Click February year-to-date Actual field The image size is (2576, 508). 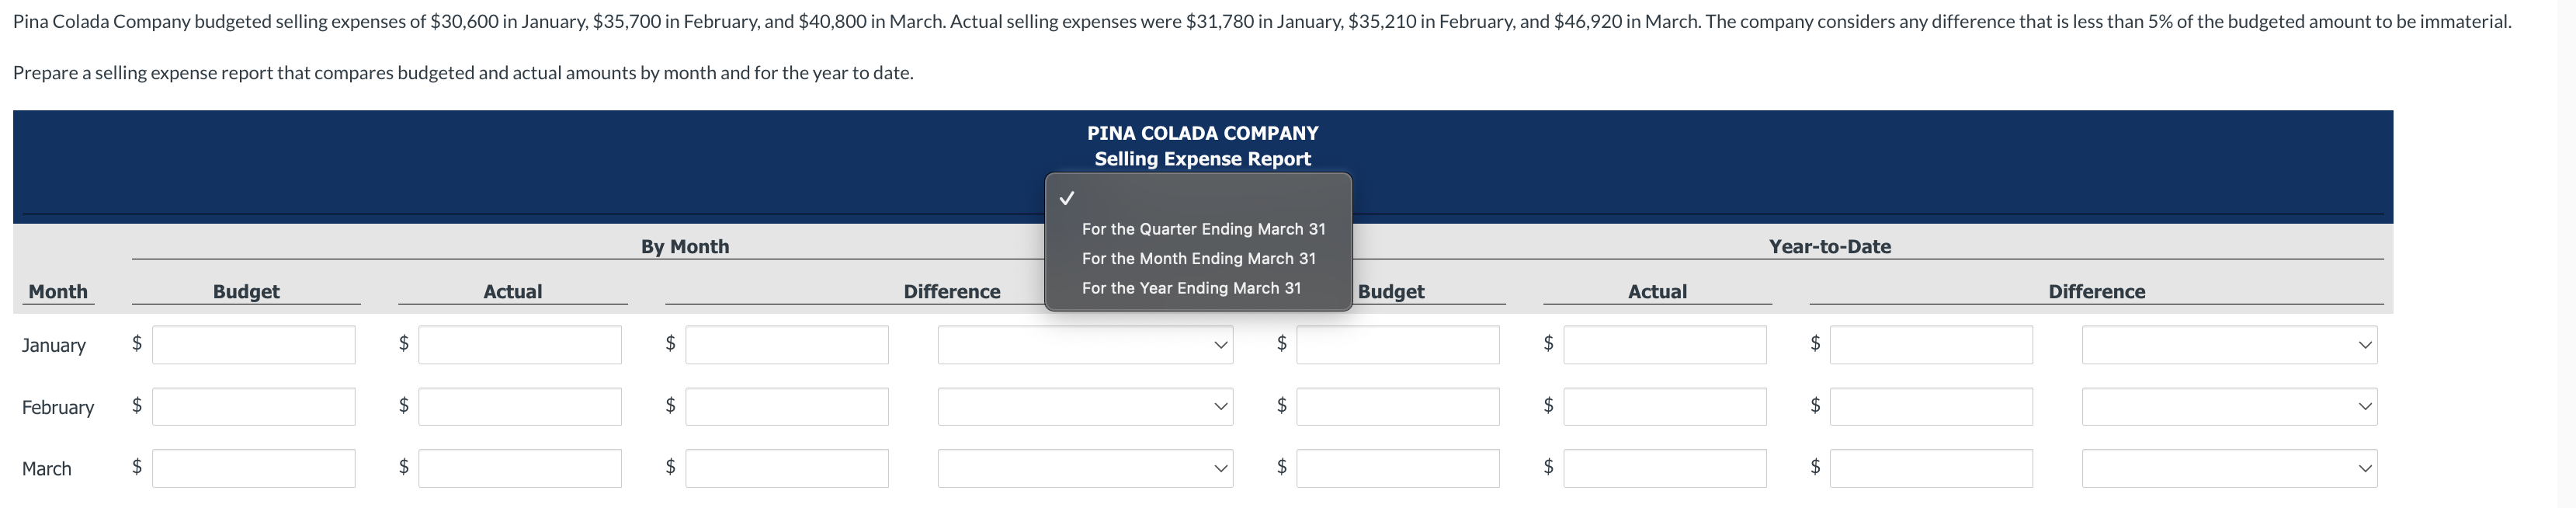pyautogui.click(x=1665, y=407)
